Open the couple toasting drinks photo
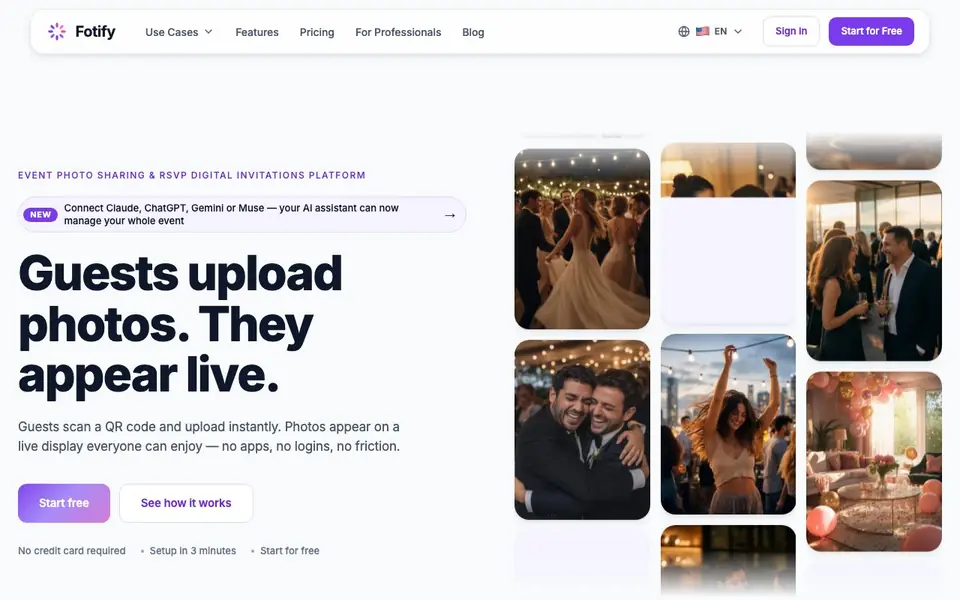 (x=874, y=271)
